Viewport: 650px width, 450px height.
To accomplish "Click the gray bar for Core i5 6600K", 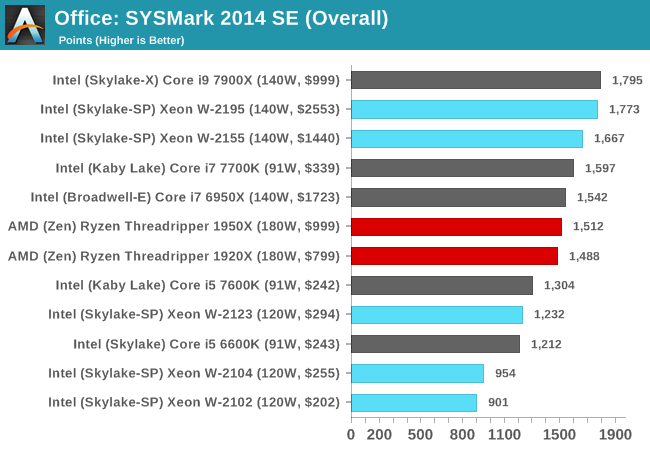I will pos(436,344).
